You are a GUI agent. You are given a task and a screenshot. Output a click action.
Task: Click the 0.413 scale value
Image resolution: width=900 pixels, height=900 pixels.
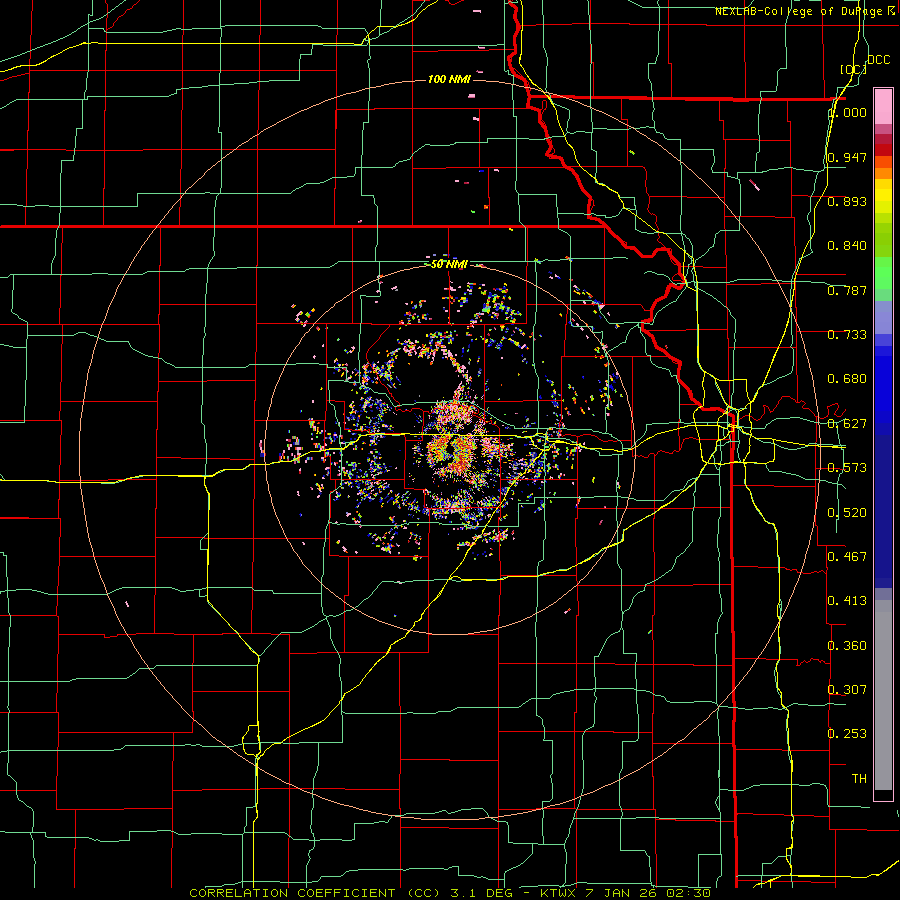pyautogui.click(x=847, y=601)
